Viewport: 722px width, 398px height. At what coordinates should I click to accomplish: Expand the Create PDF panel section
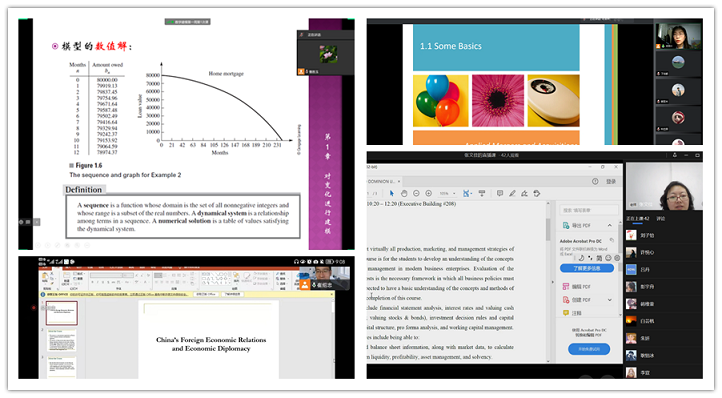tap(610, 300)
